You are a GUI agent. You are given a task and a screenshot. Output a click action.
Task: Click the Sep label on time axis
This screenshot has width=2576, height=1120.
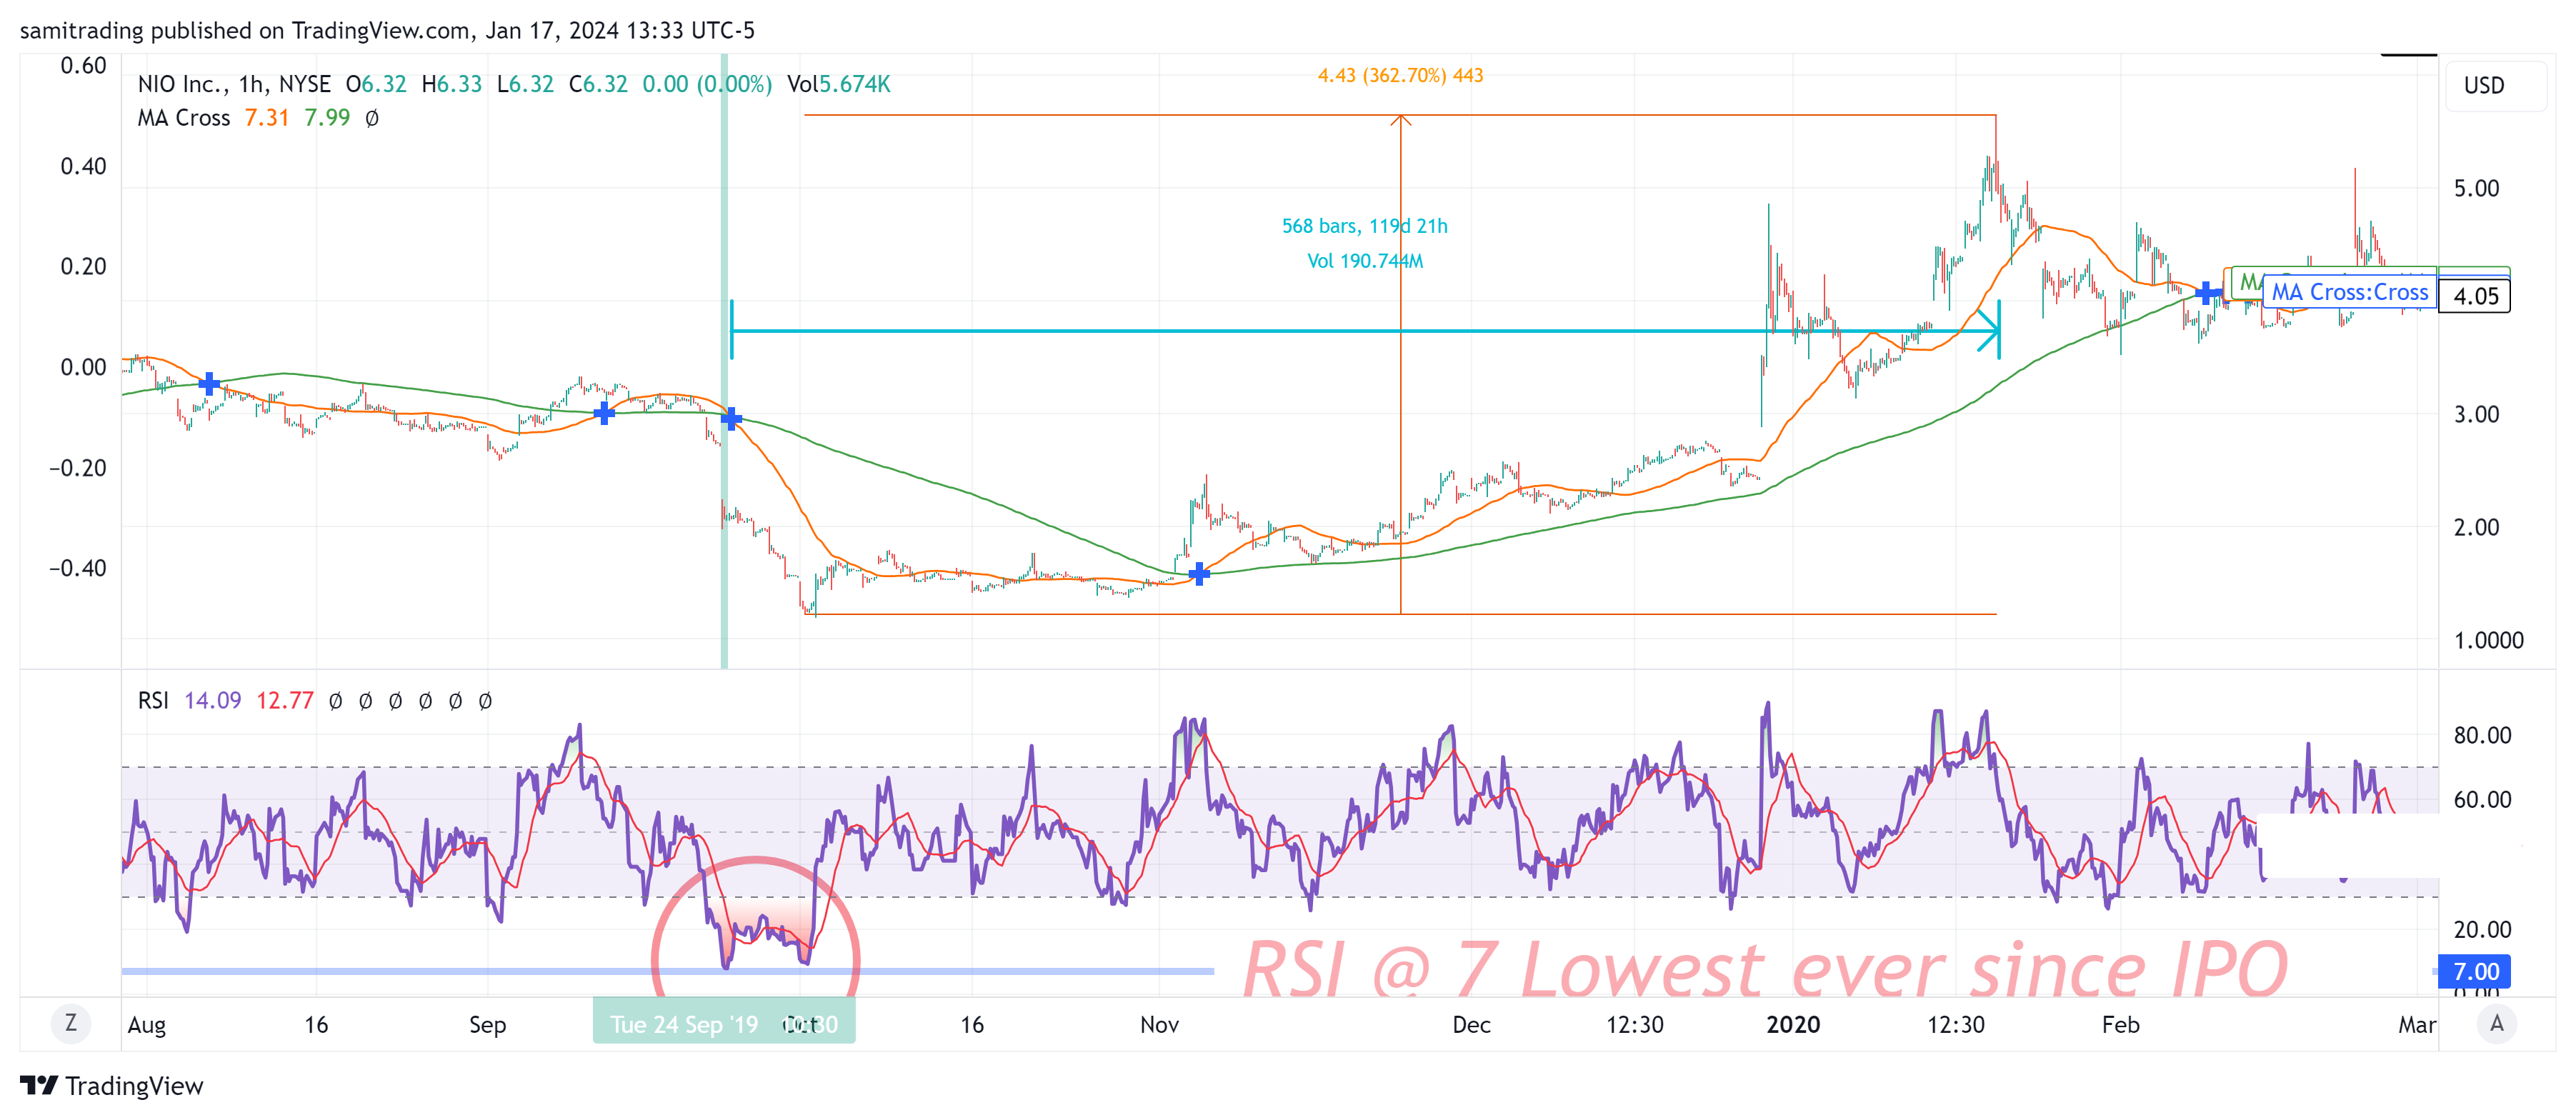[x=487, y=1024]
